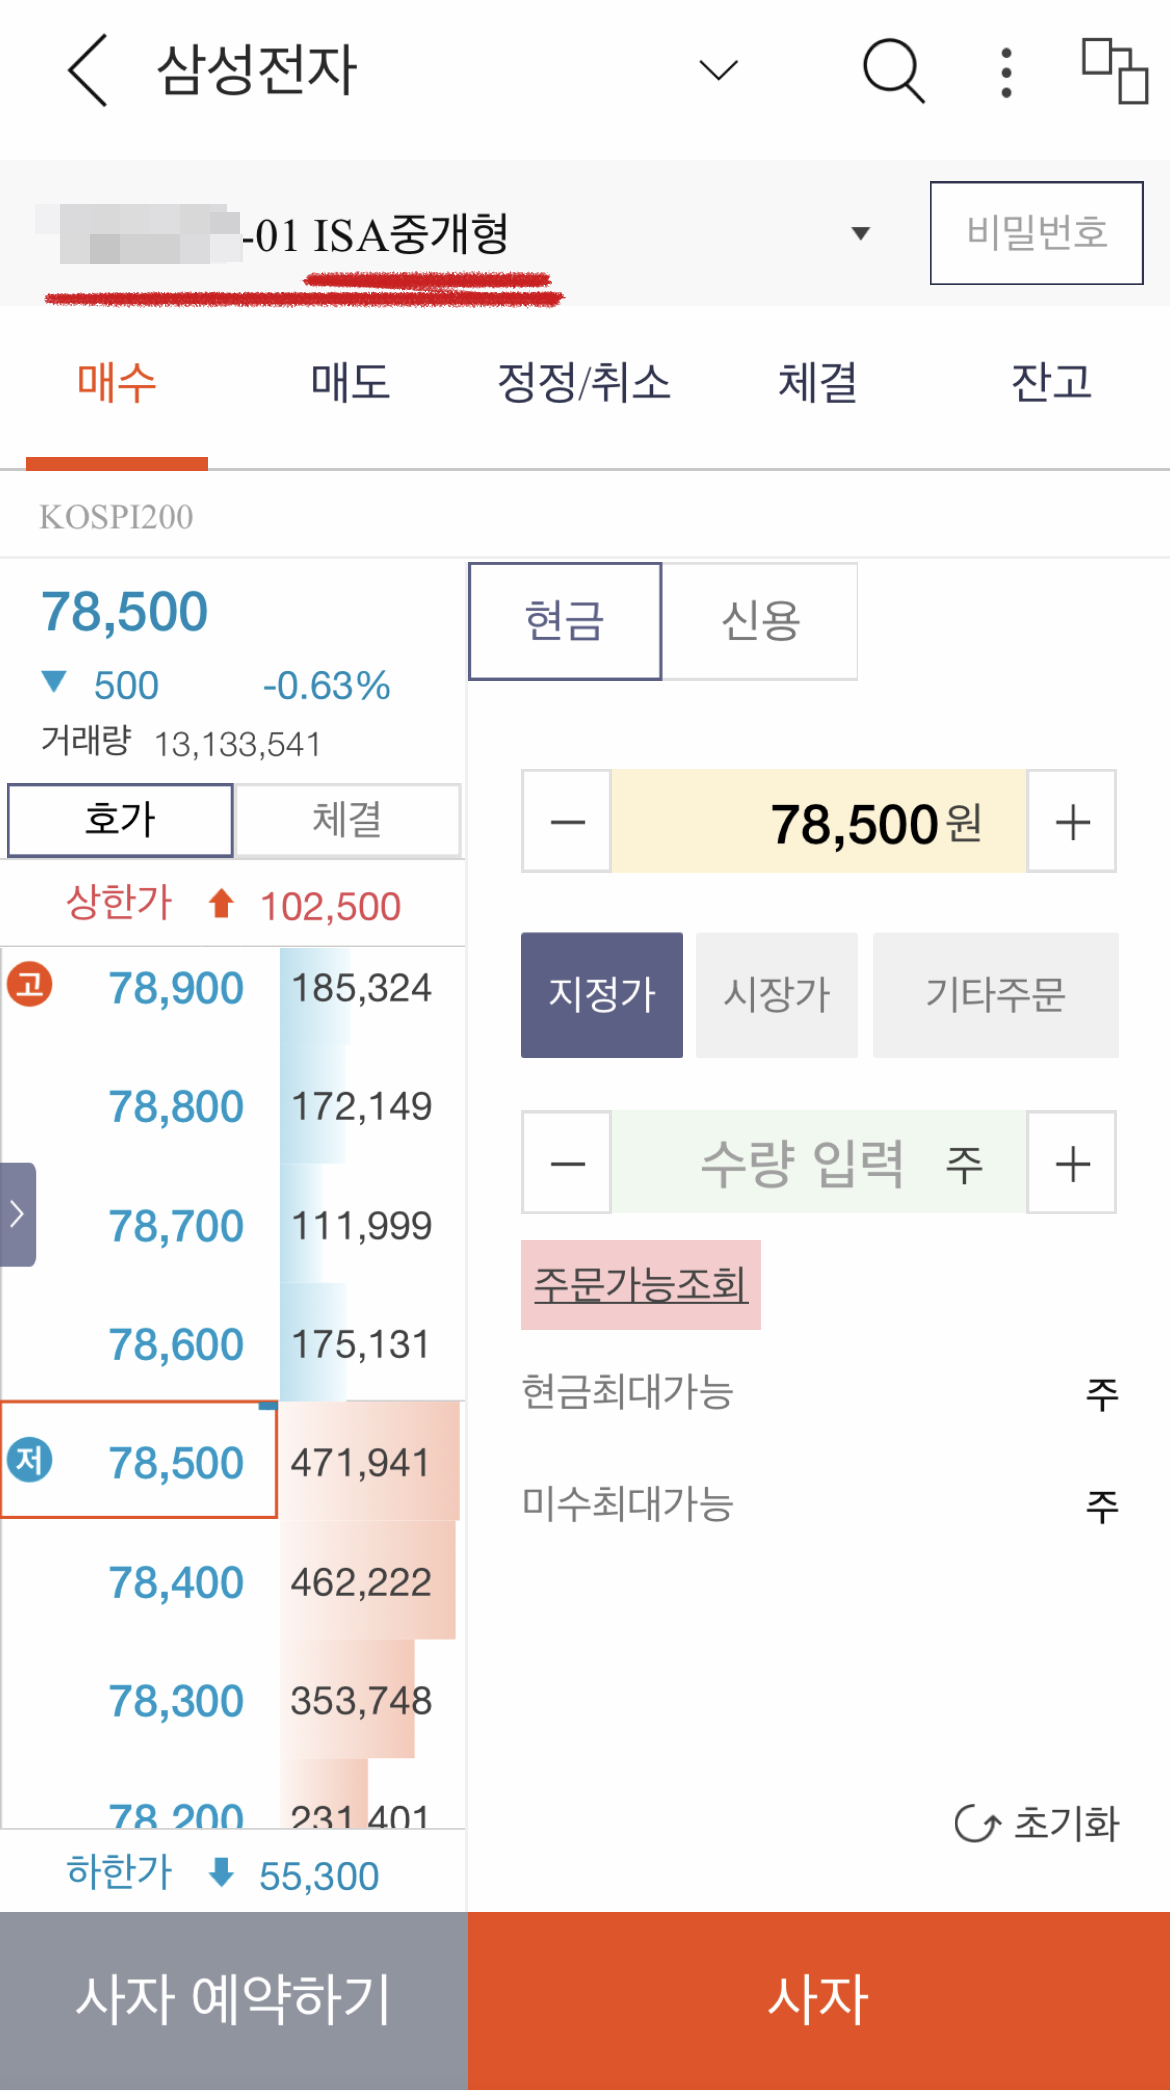Tap the 471,941 bid volume
The width and height of the screenshot is (1170, 2091).
[360, 1463]
